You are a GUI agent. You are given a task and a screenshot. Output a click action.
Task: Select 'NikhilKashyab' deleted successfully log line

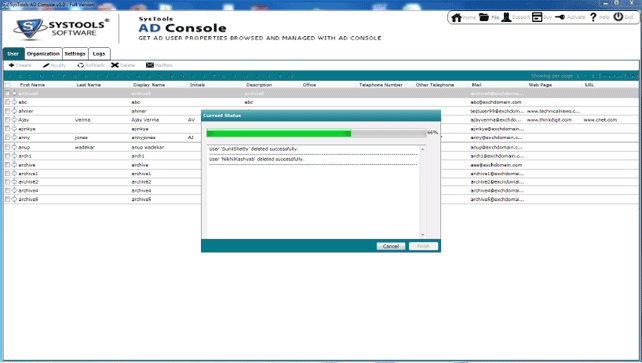[256, 159]
